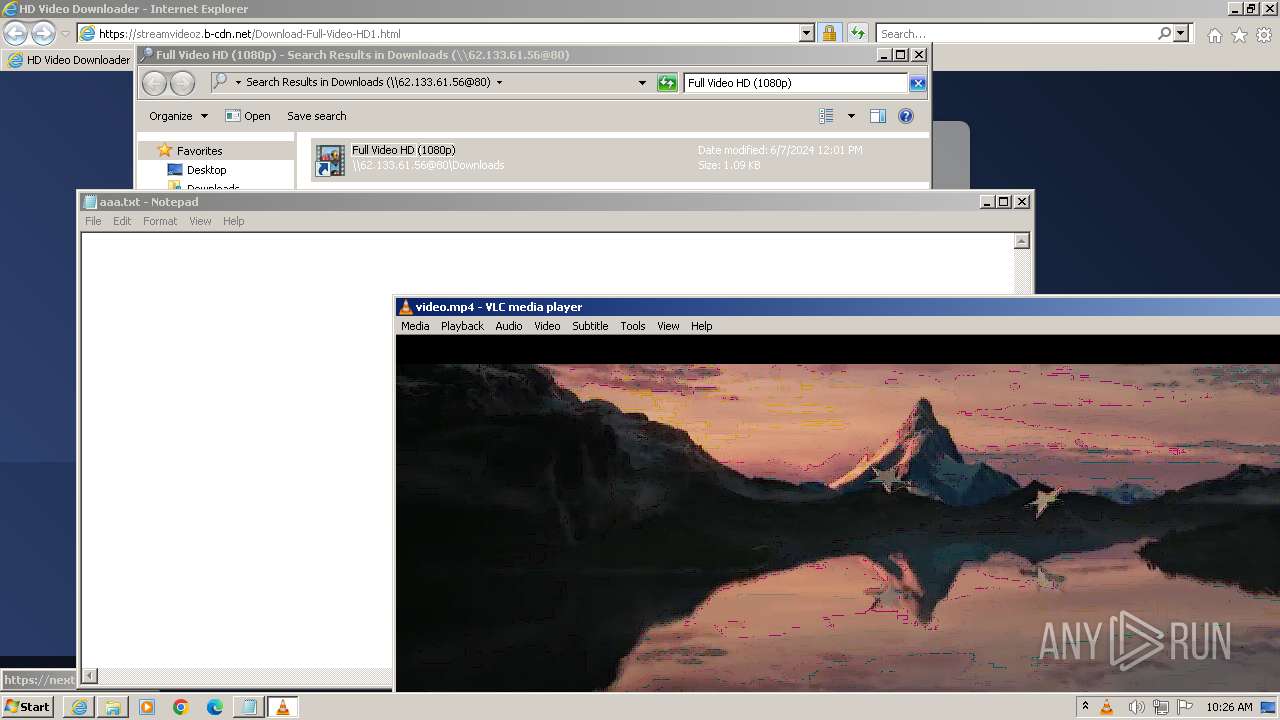Select the HD Video Downloader tab

(69, 60)
